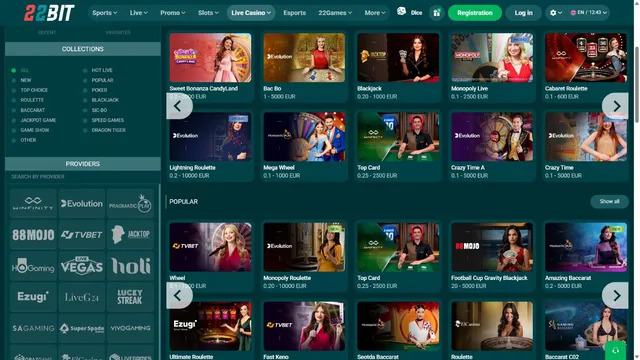
Task: Expand the Sports dropdown menu
Action: click(104, 13)
